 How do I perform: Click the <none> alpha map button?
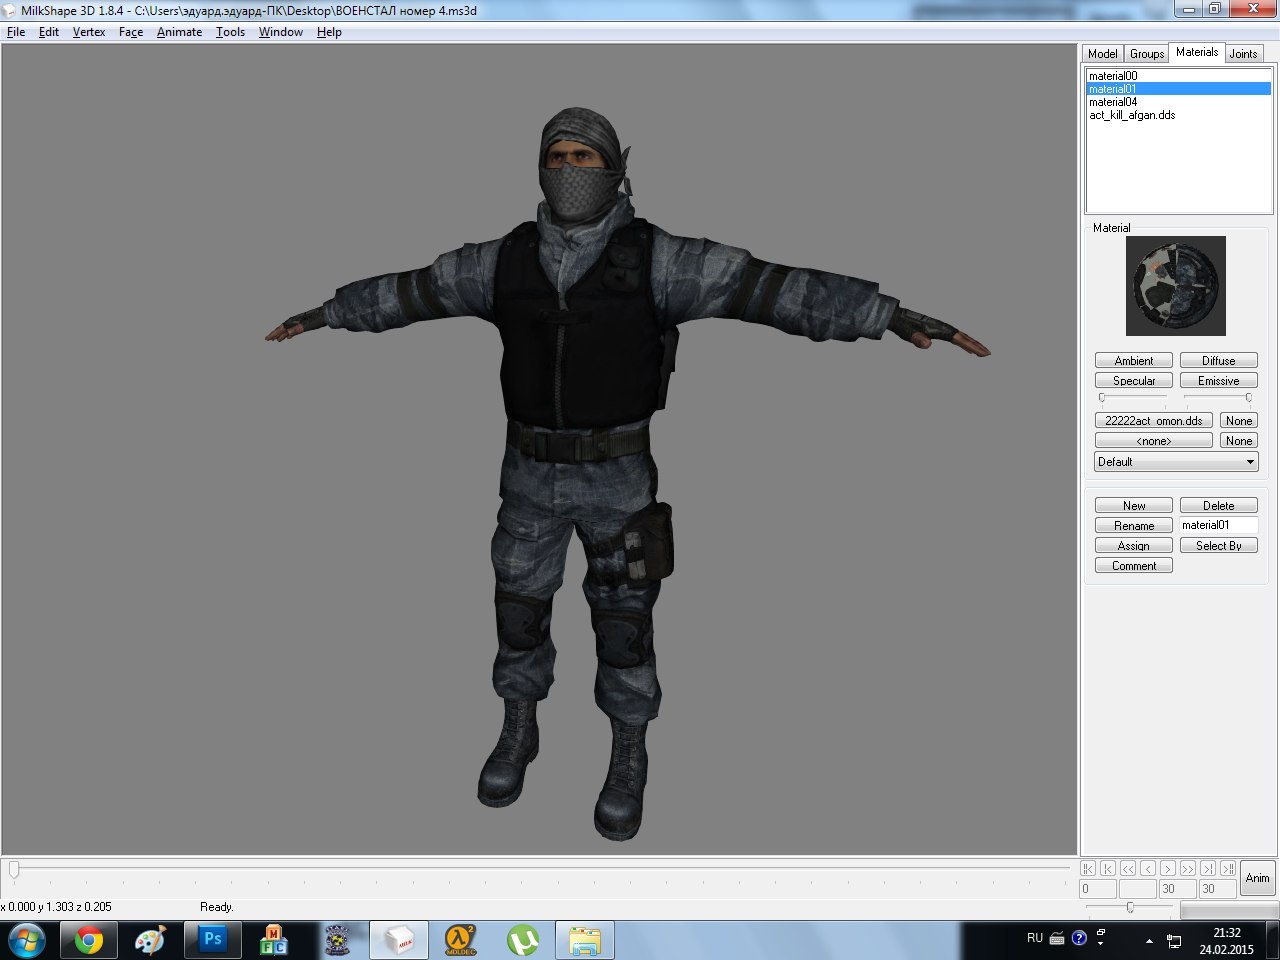coord(1153,441)
